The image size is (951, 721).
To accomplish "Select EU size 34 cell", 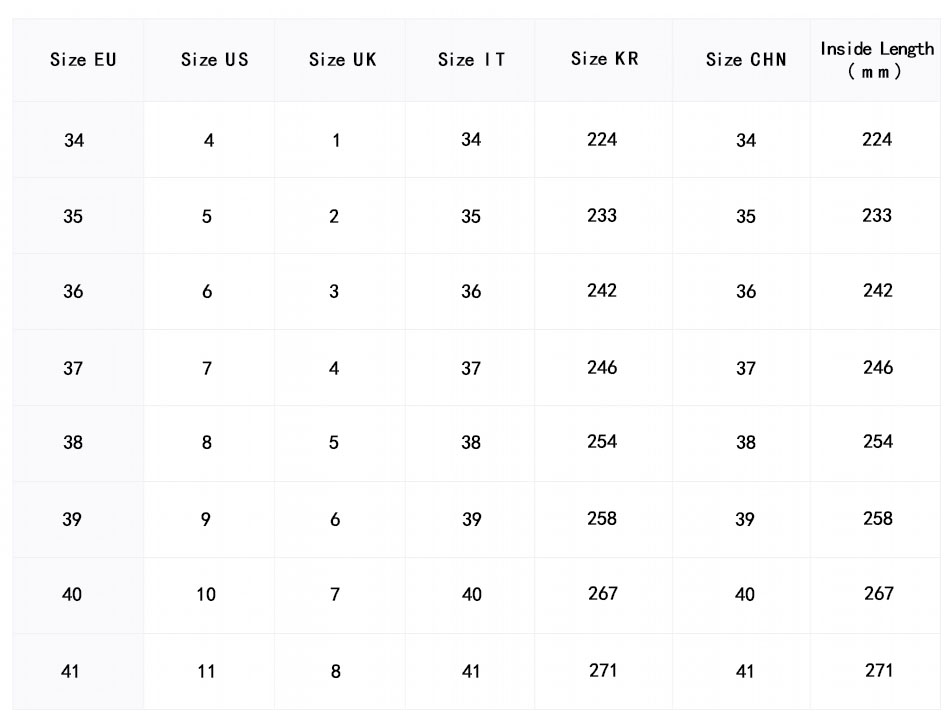I will pos(74,141).
